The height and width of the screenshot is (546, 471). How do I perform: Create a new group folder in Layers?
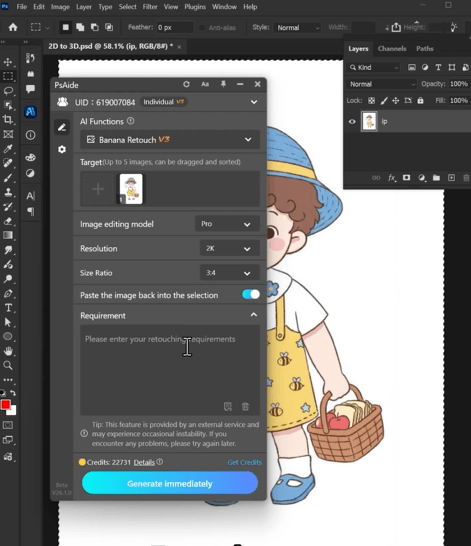pyautogui.click(x=436, y=178)
